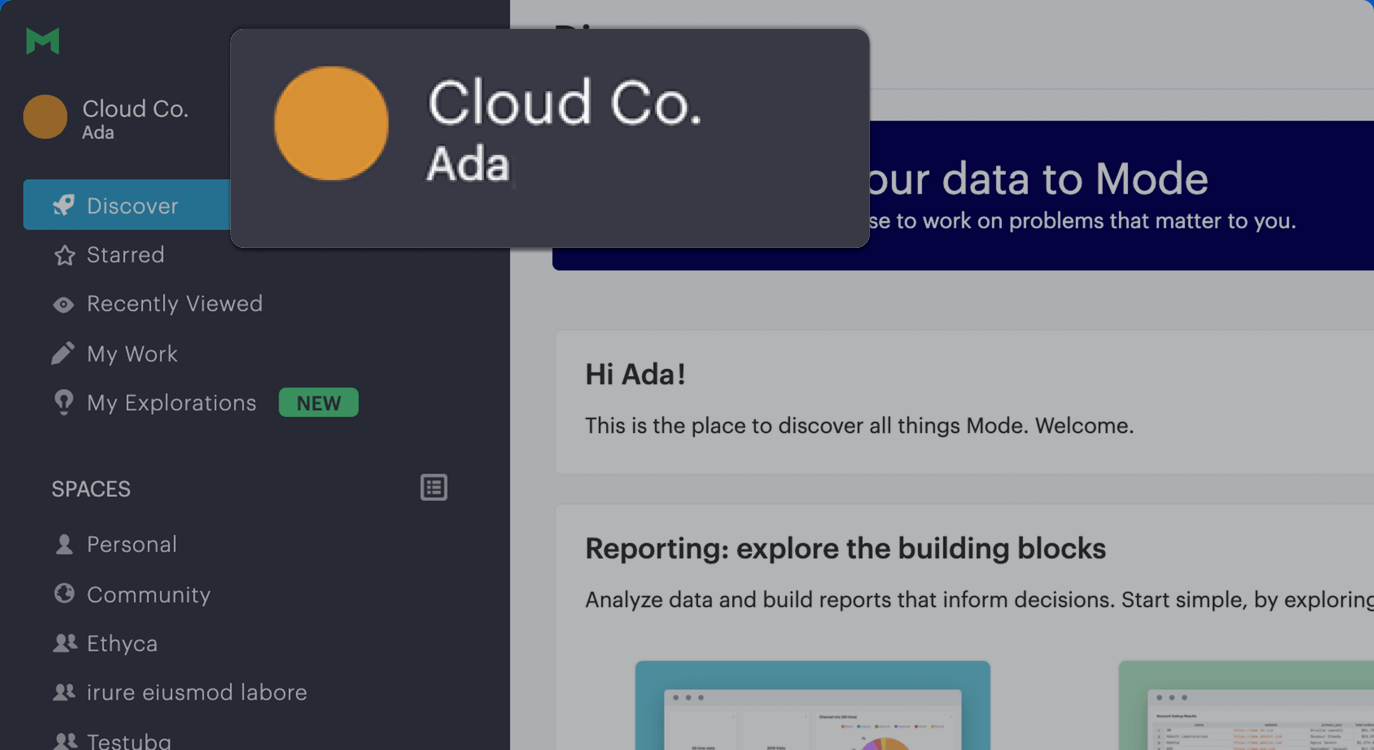
Task: Go to Starred reports
Action: [125, 255]
